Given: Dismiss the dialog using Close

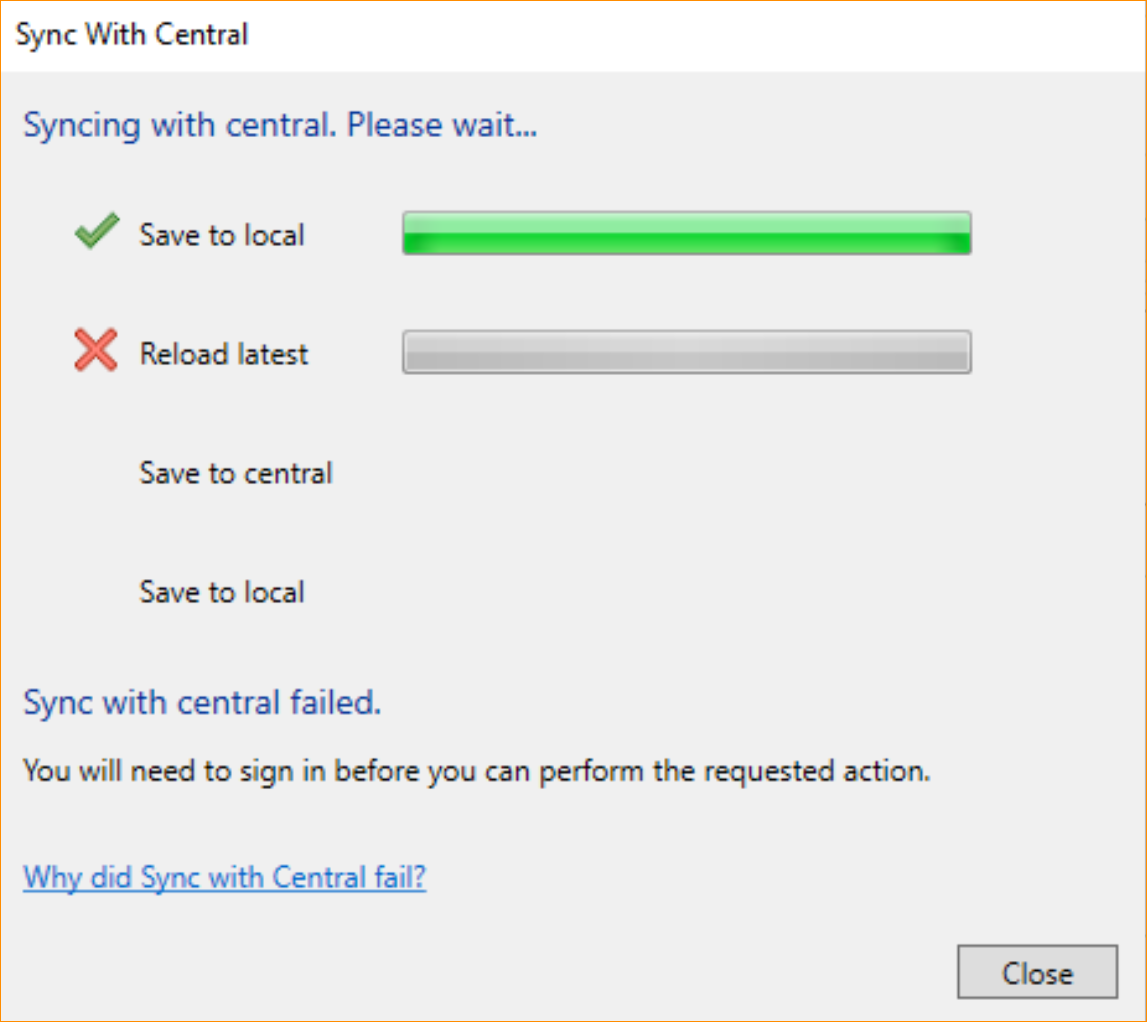Looking at the screenshot, I should coord(1037,972).
